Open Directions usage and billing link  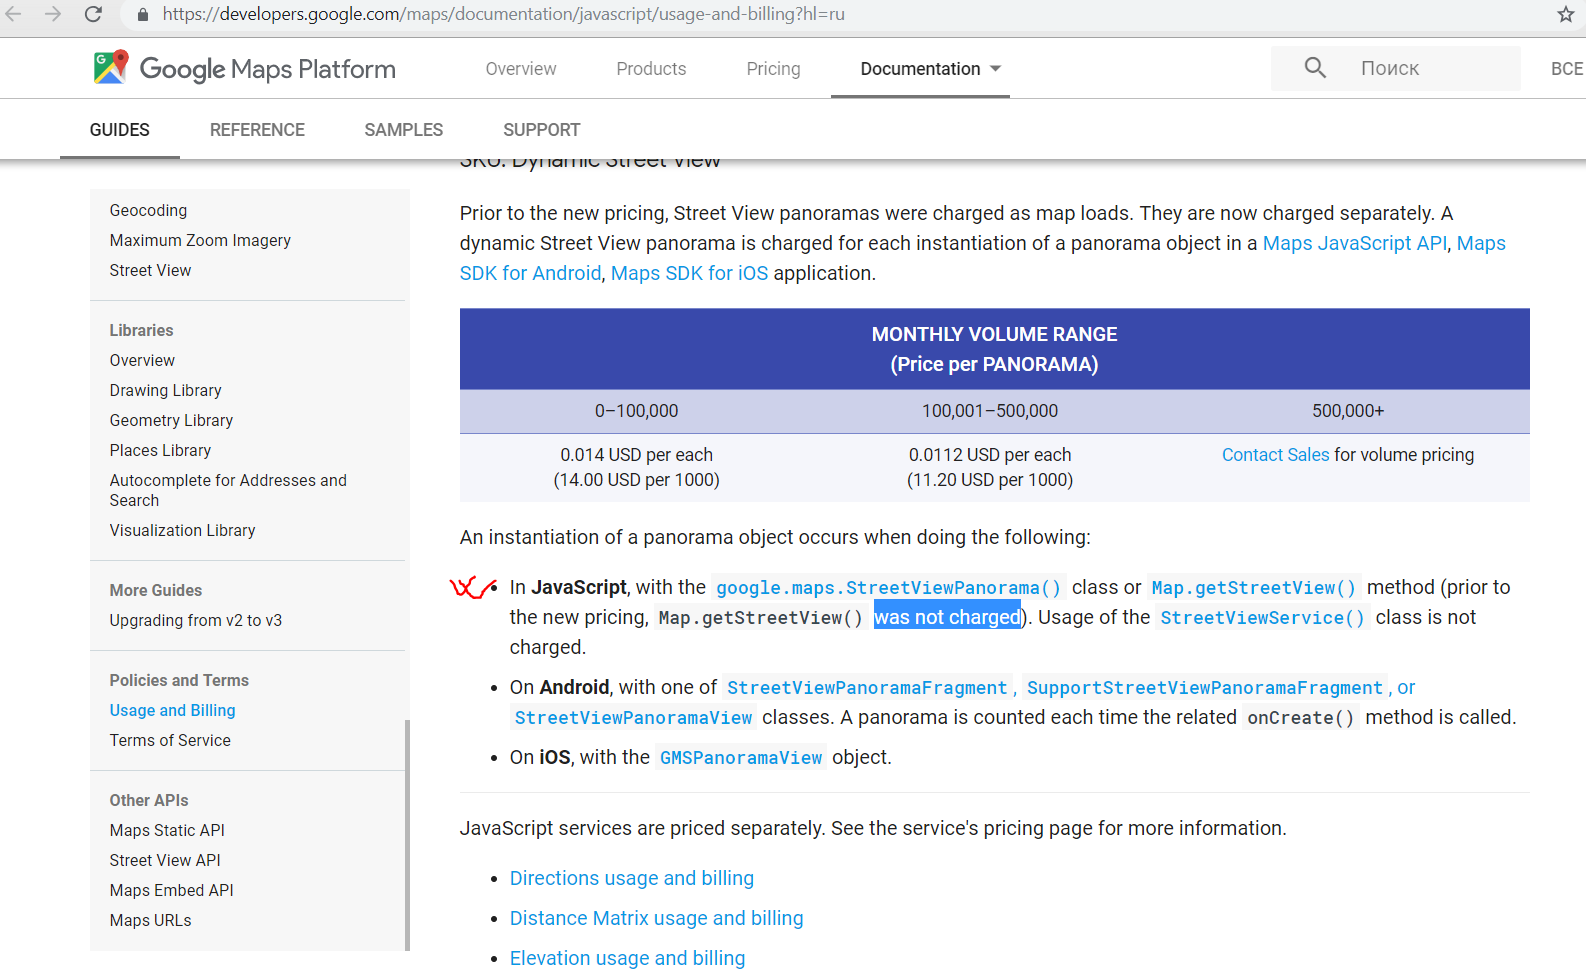(632, 878)
